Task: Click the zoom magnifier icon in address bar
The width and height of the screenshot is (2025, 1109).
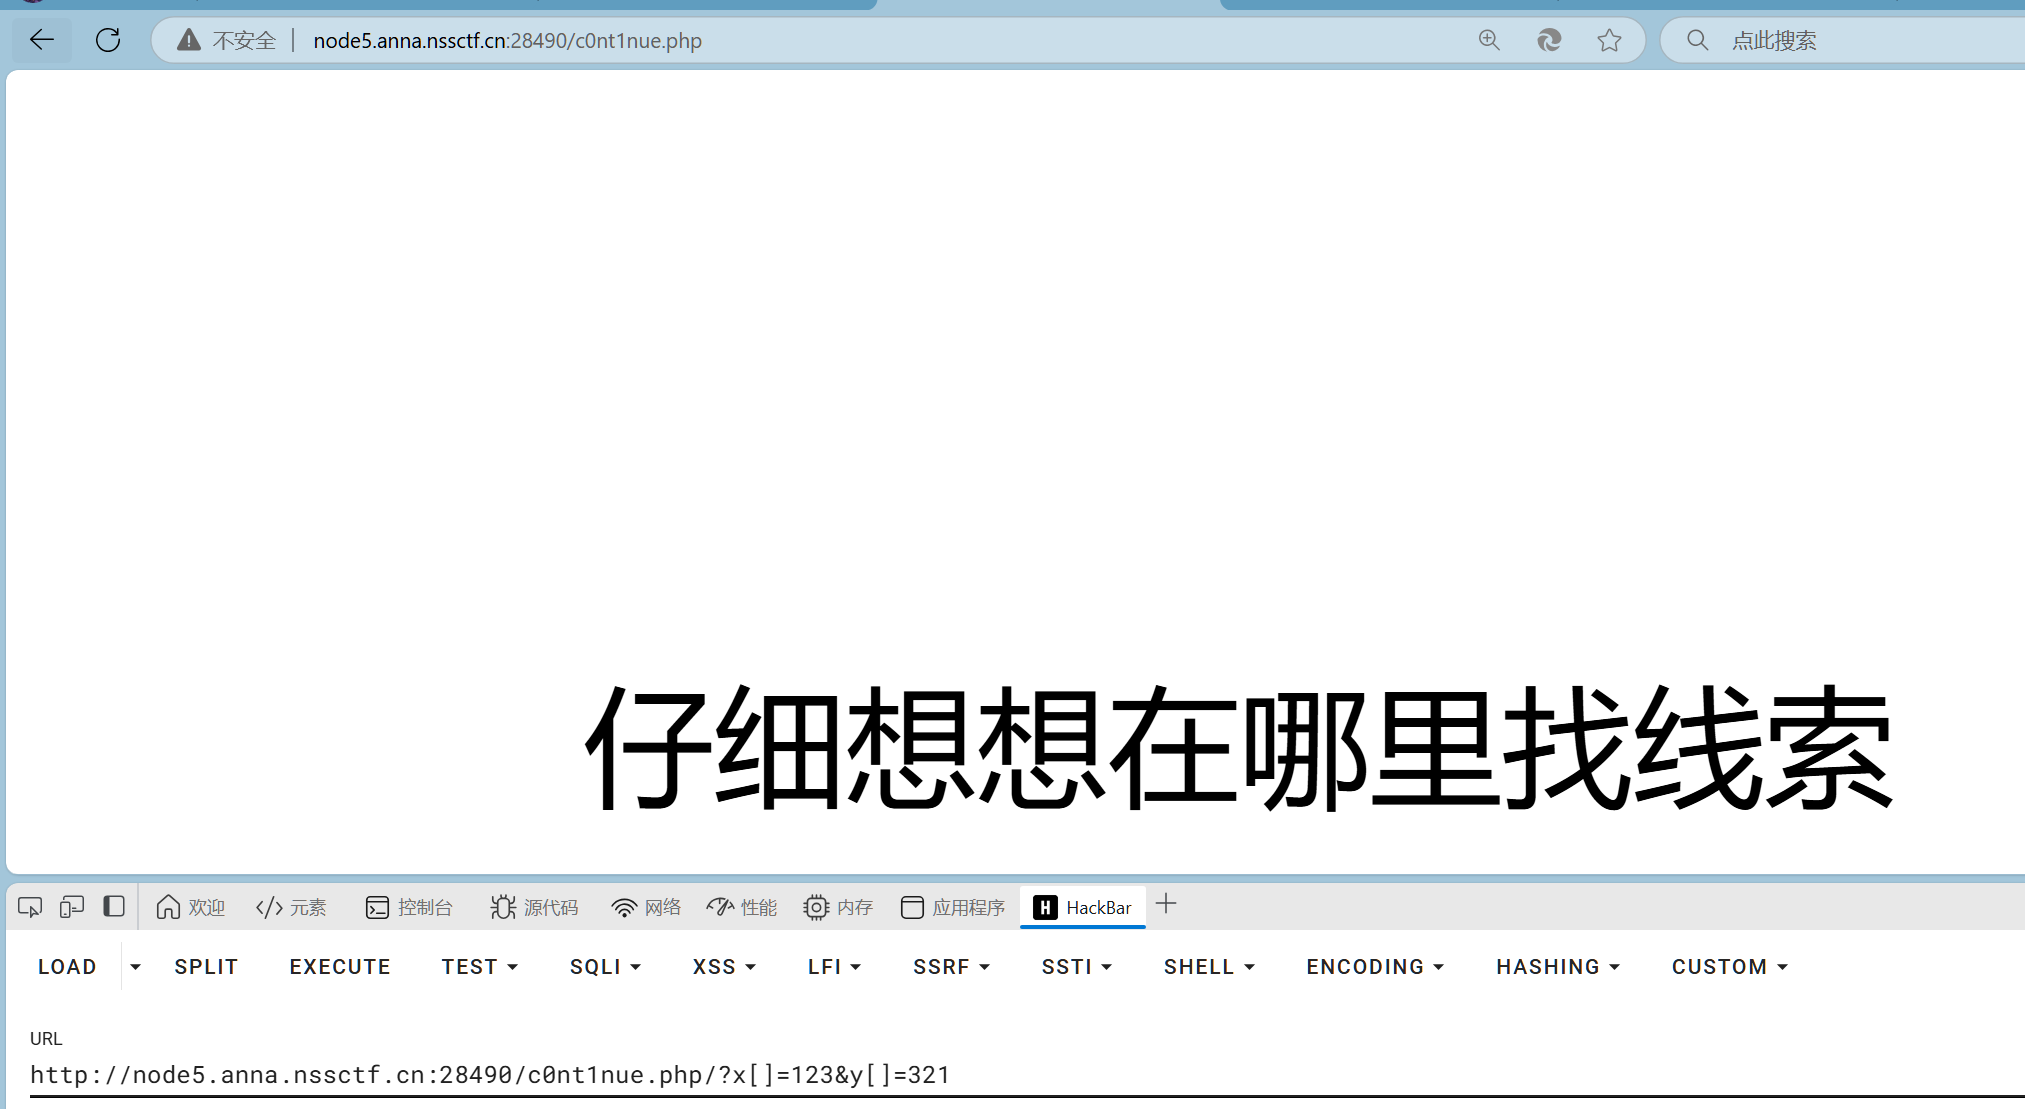Action: click(1489, 40)
